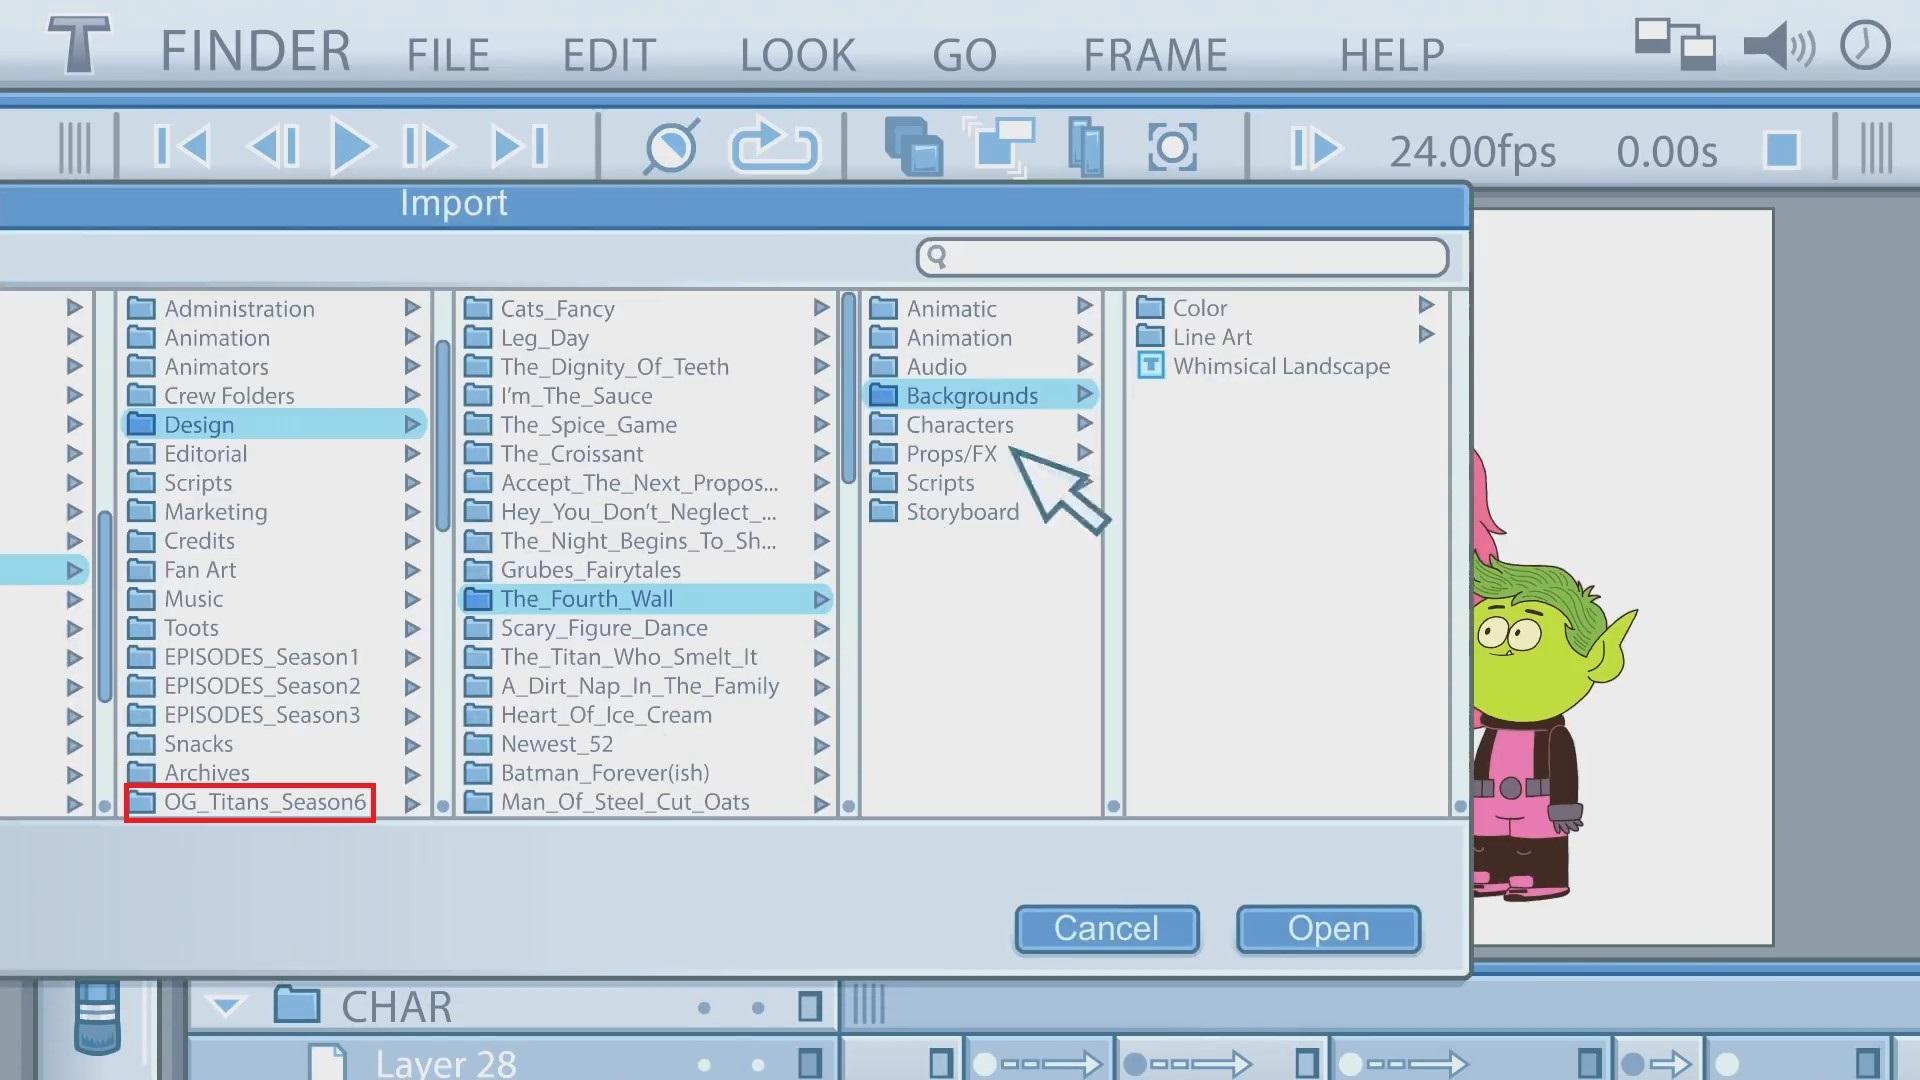Toggle first dot on Layer 28 row

(704, 1065)
